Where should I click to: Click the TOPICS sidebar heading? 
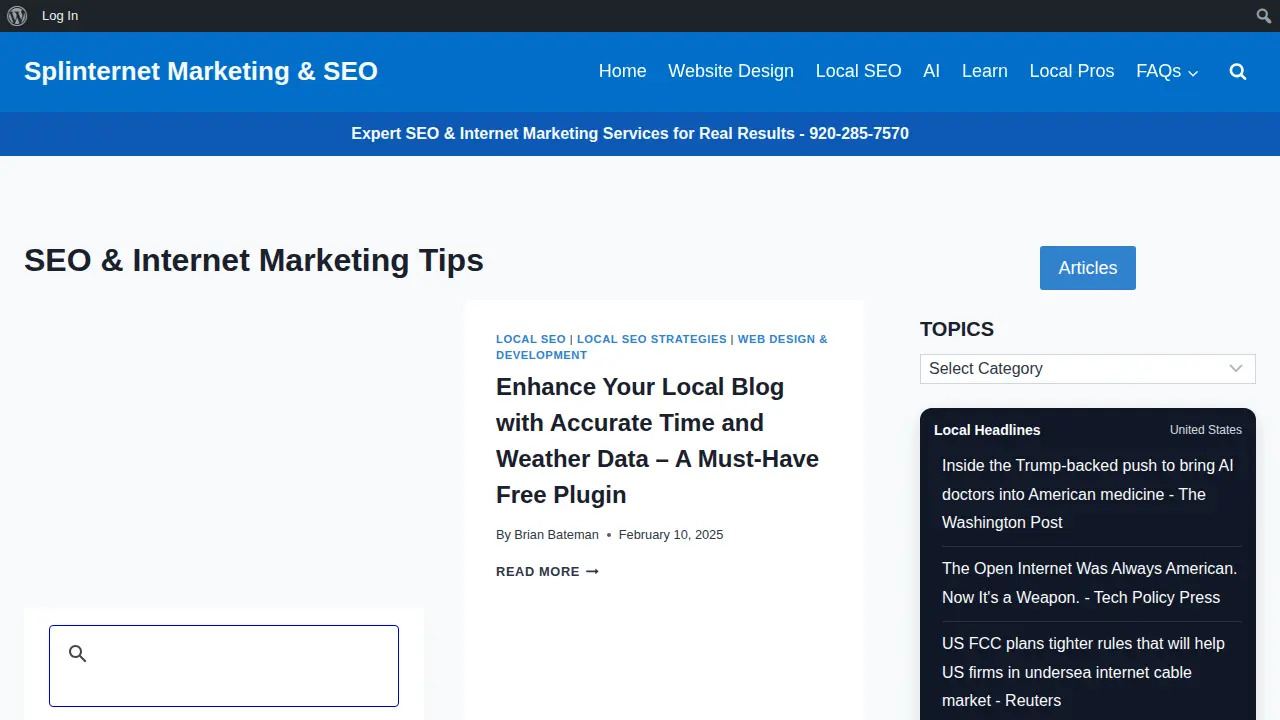[957, 329]
